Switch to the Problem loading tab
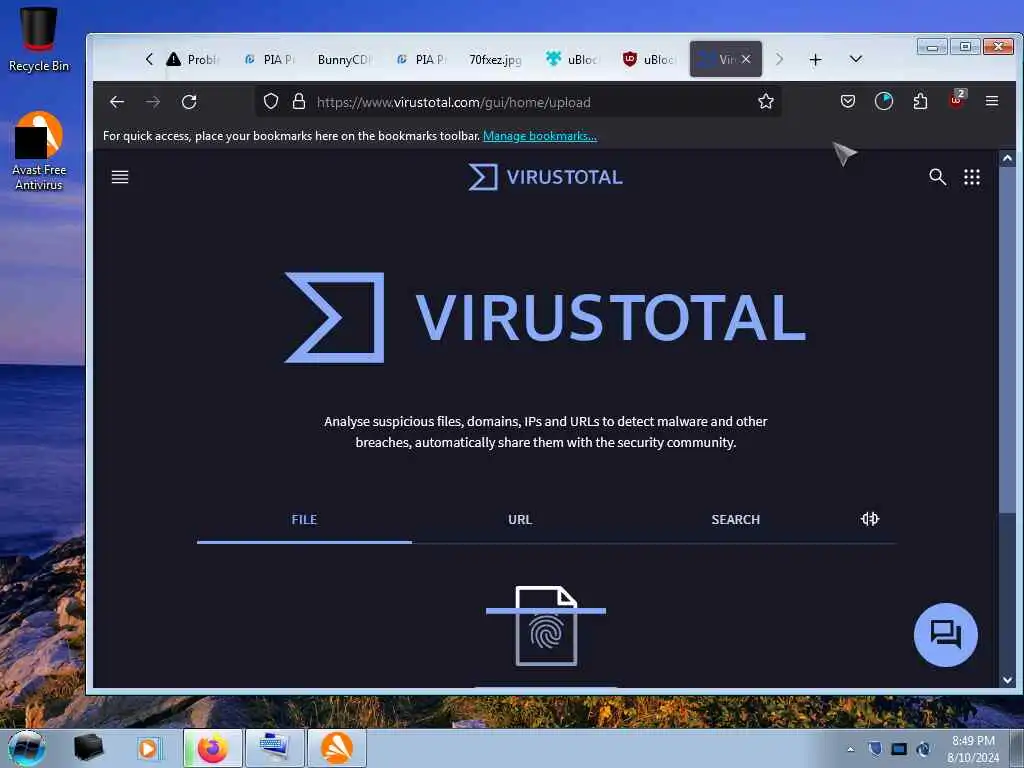Image resolution: width=1024 pixels, height=768 pixels. coord(191,59)
